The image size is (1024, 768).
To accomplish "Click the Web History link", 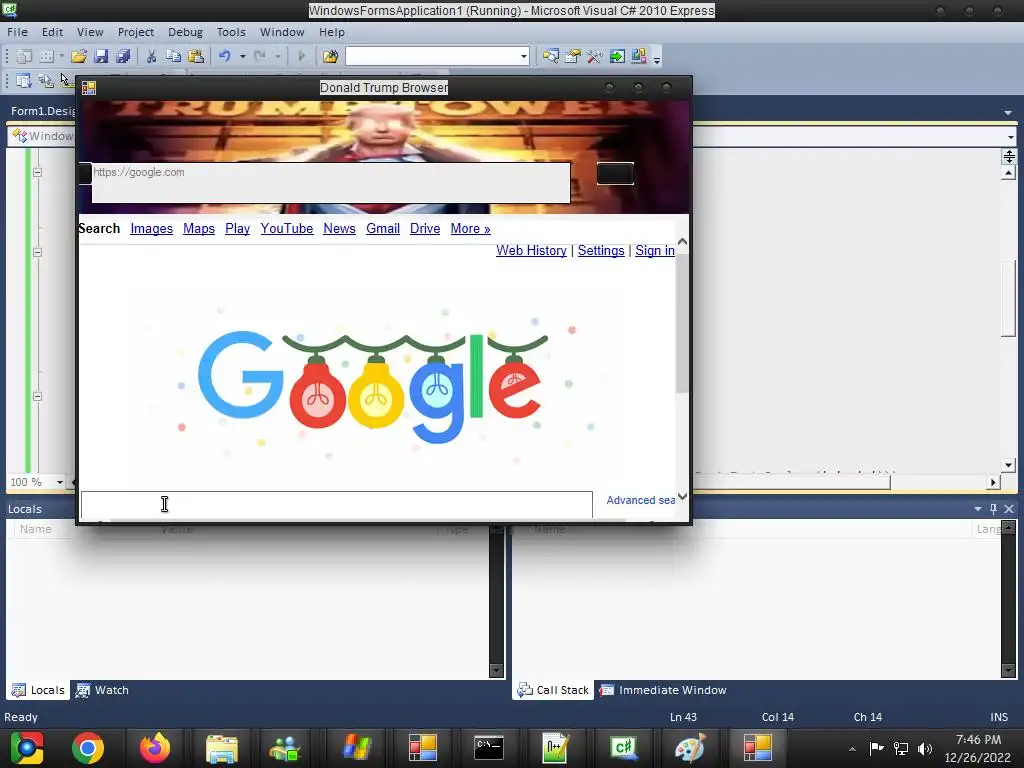I will pyautogui.click(x=531, y=251).
